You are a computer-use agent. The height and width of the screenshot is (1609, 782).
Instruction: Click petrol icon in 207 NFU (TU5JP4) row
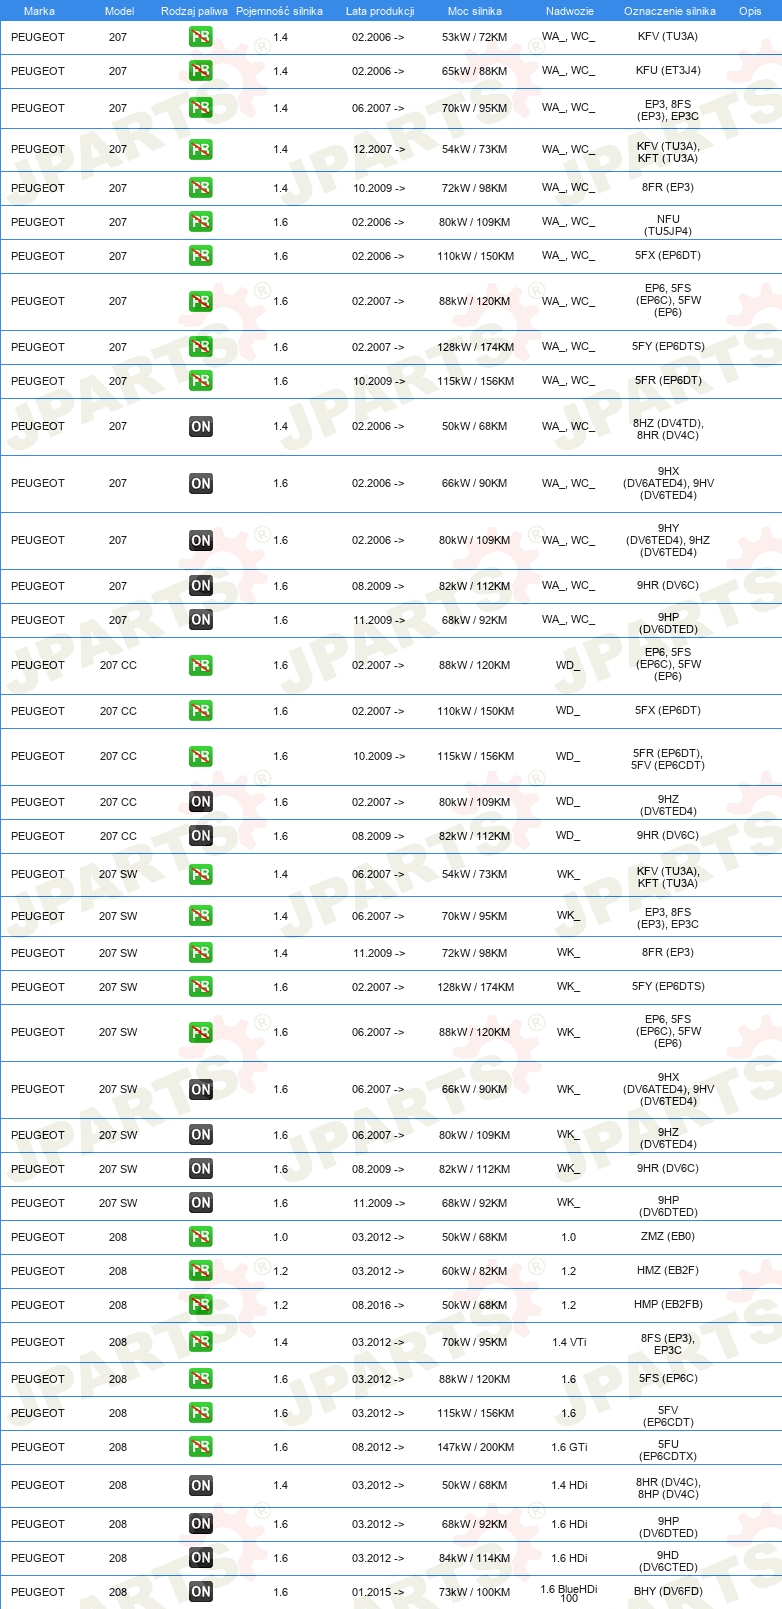tap(201, 222)
